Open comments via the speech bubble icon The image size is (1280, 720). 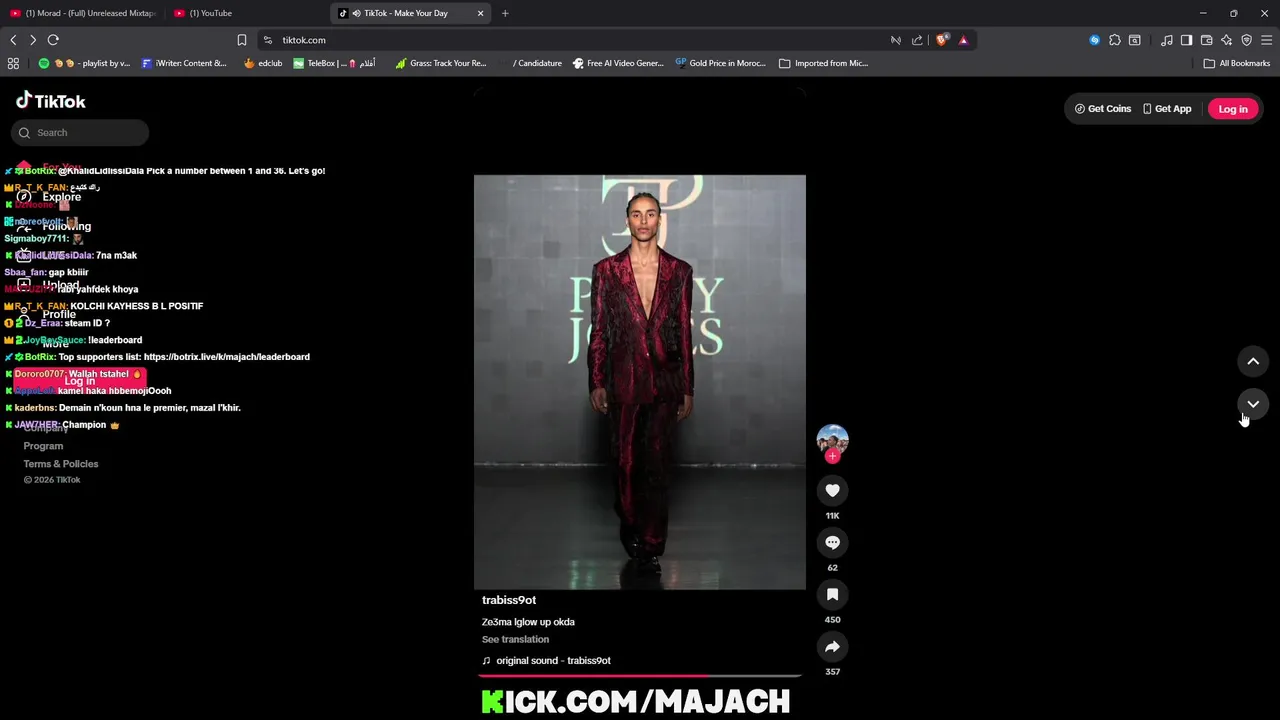coord(832,542)
